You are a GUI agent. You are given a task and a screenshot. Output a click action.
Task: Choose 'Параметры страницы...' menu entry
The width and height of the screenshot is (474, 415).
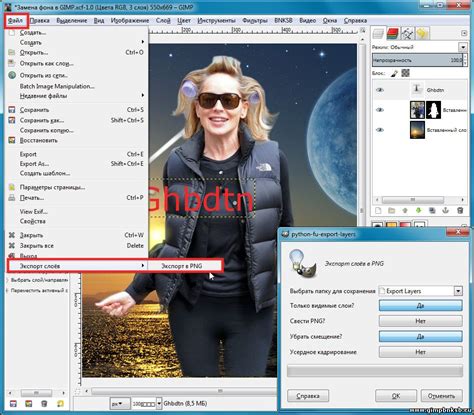[77, 187]
